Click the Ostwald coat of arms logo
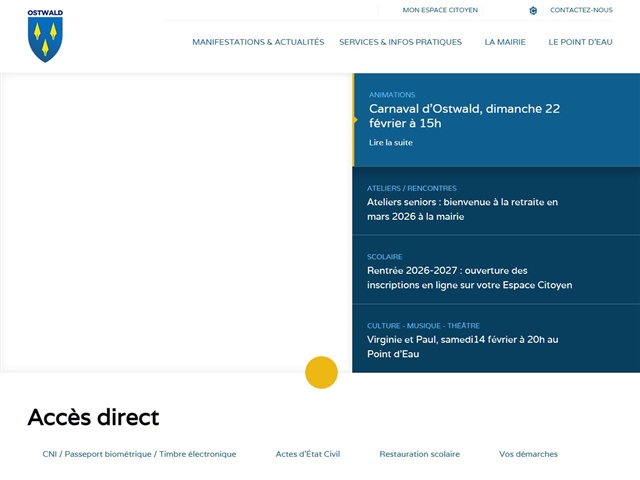640x480 pixels. (45, 36)
